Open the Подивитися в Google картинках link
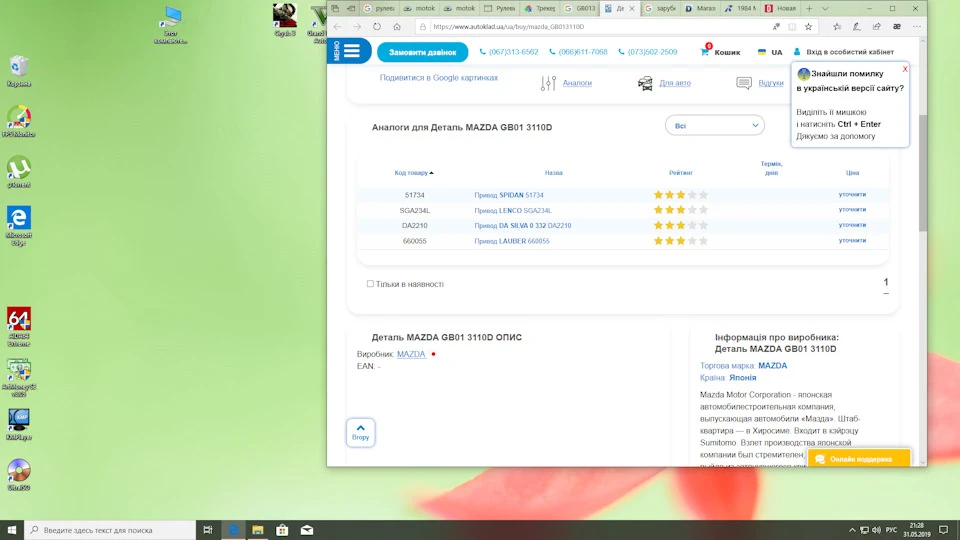 (x=438, y=78)
